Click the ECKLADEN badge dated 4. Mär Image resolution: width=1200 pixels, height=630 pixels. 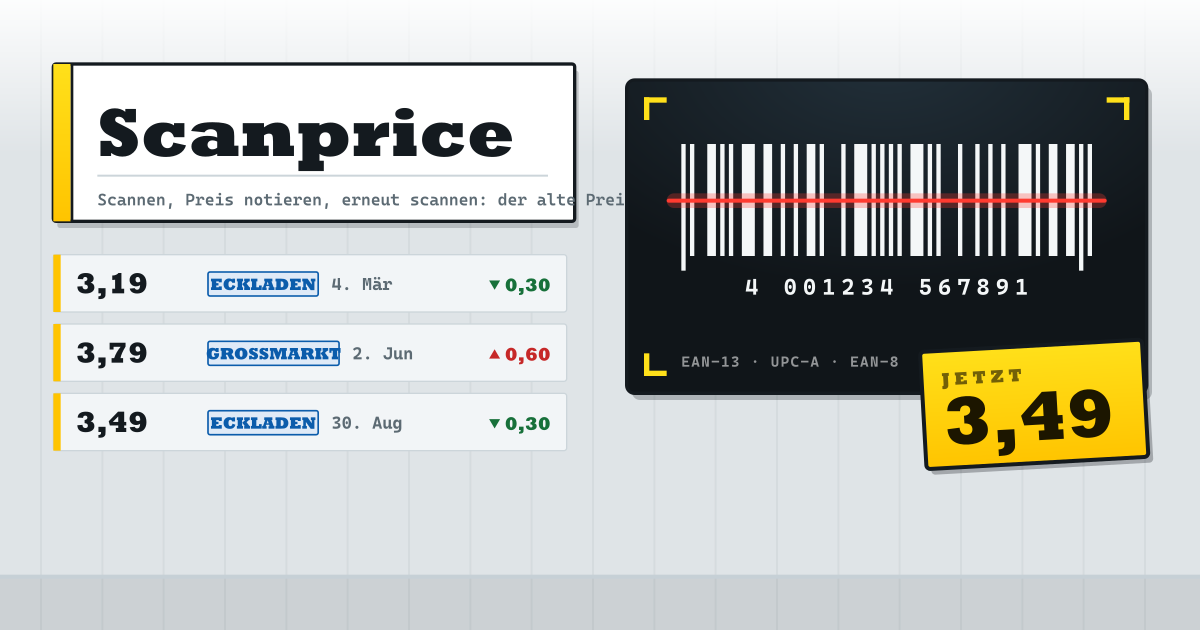click(x=263, y=284)
